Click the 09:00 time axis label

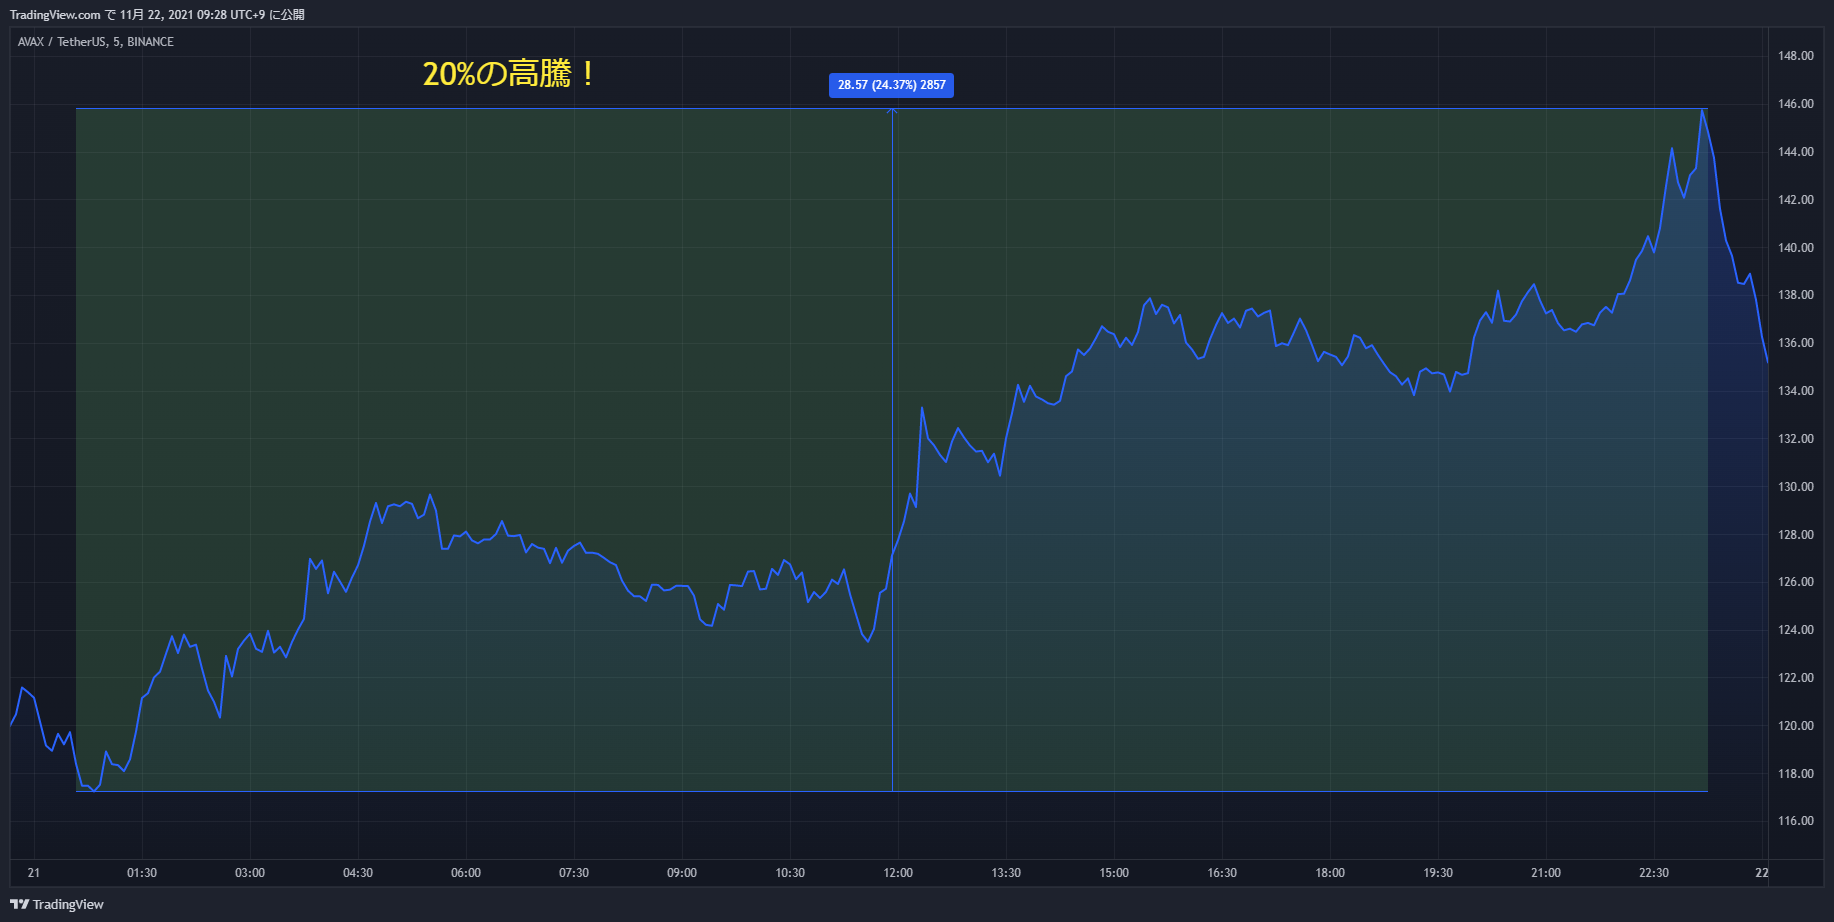click(x=682, y=873)
